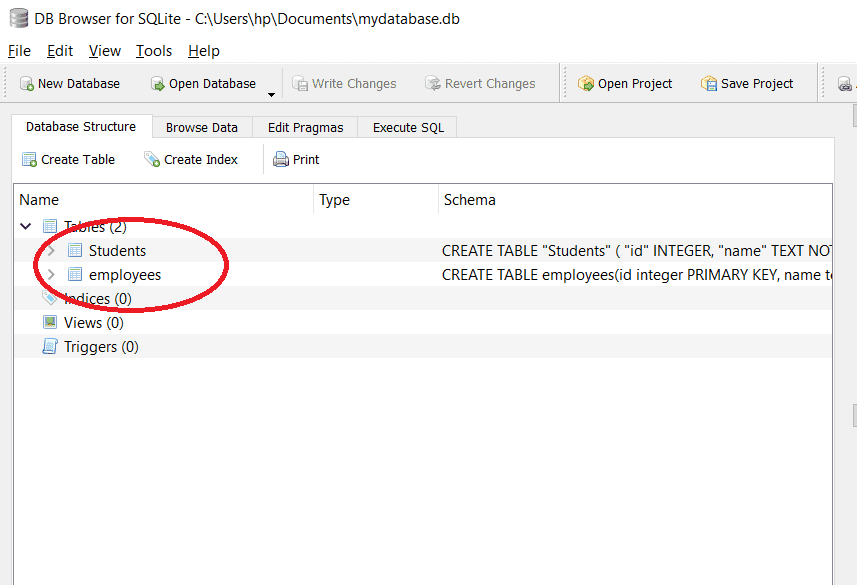Select the Indices (0) row
The image size is (857, 585).
[422, 299]
